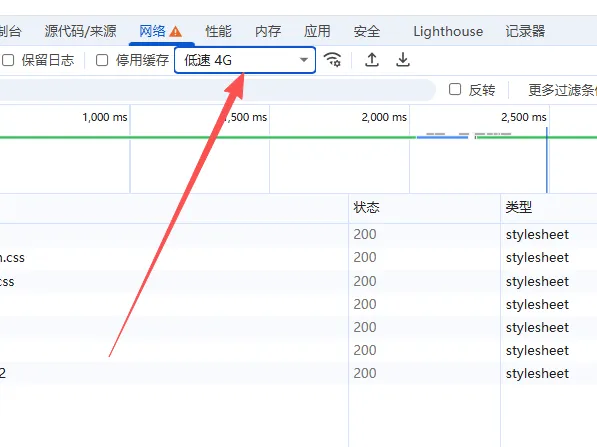597x447 pixels.
Task: Click the export HAR download icon
Action: 403,60
